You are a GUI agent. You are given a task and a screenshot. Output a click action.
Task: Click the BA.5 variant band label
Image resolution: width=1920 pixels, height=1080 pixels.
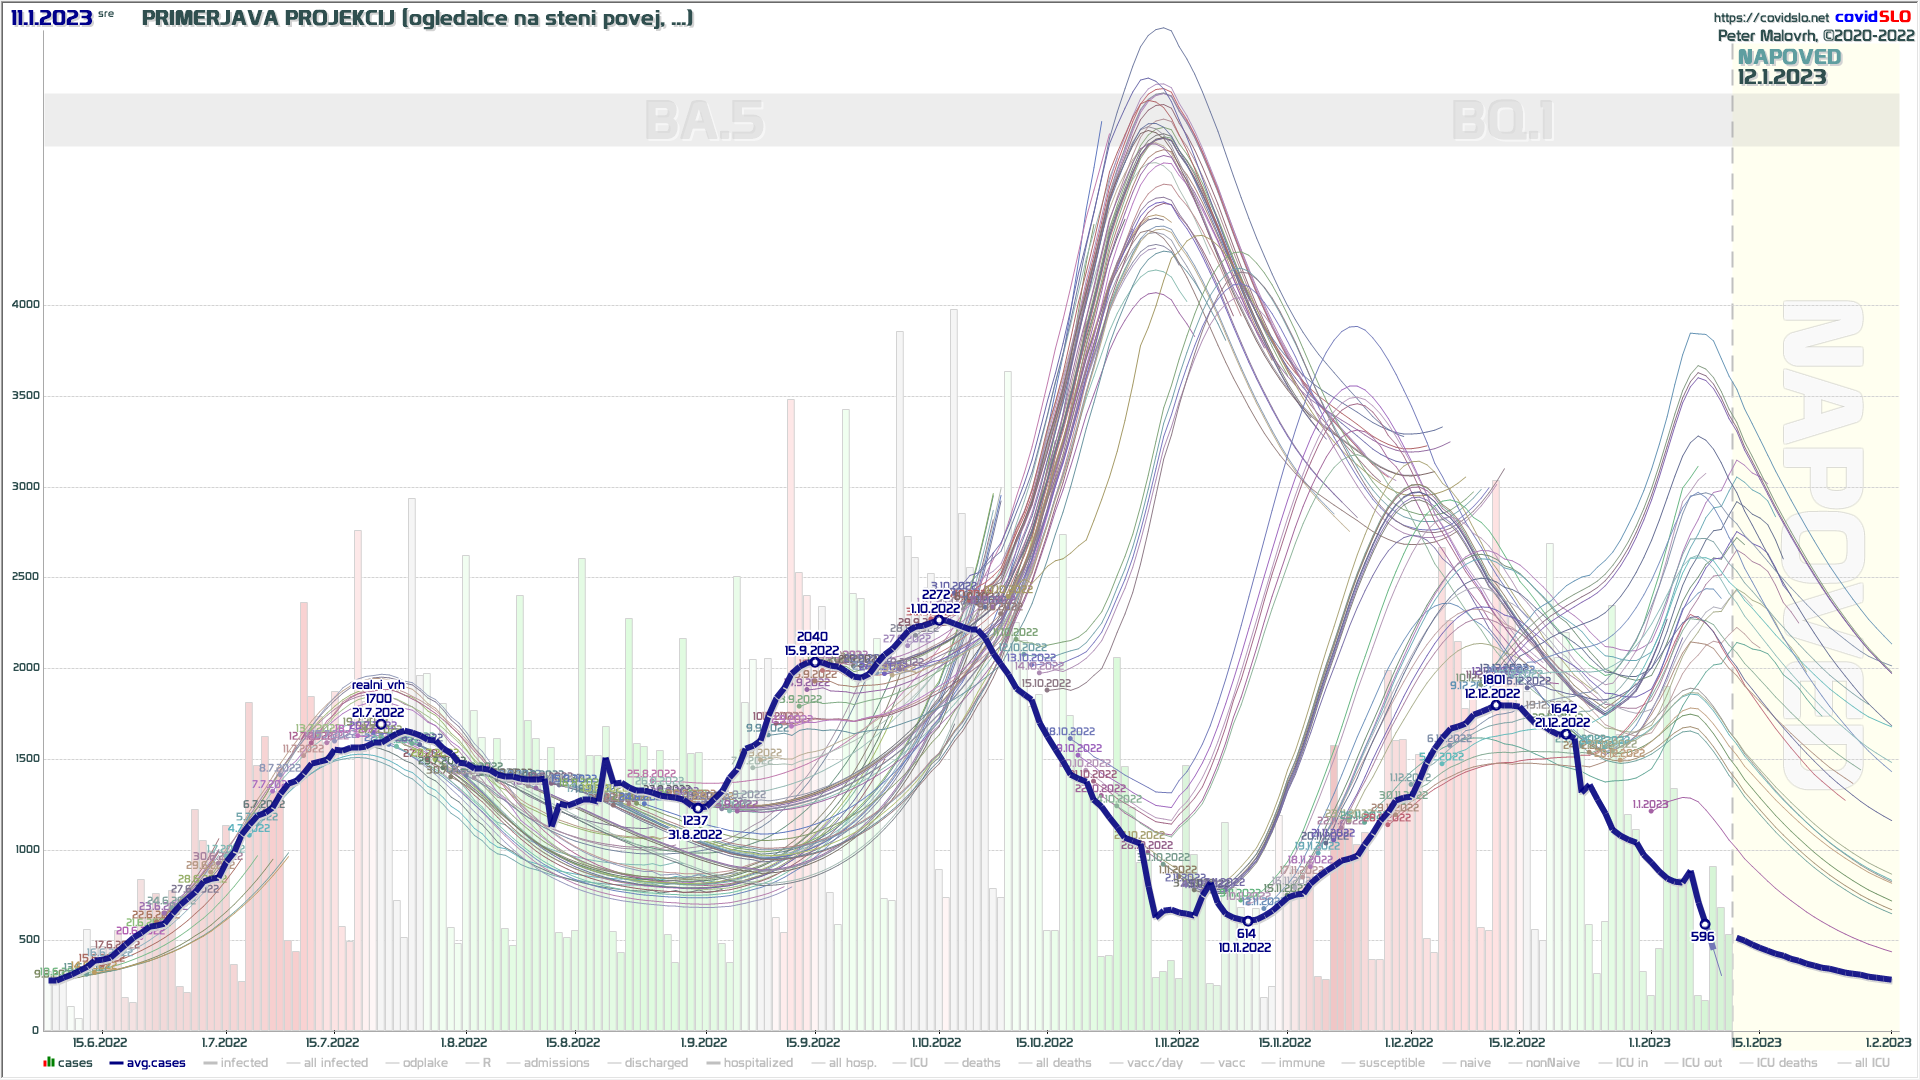coord(704,121)
